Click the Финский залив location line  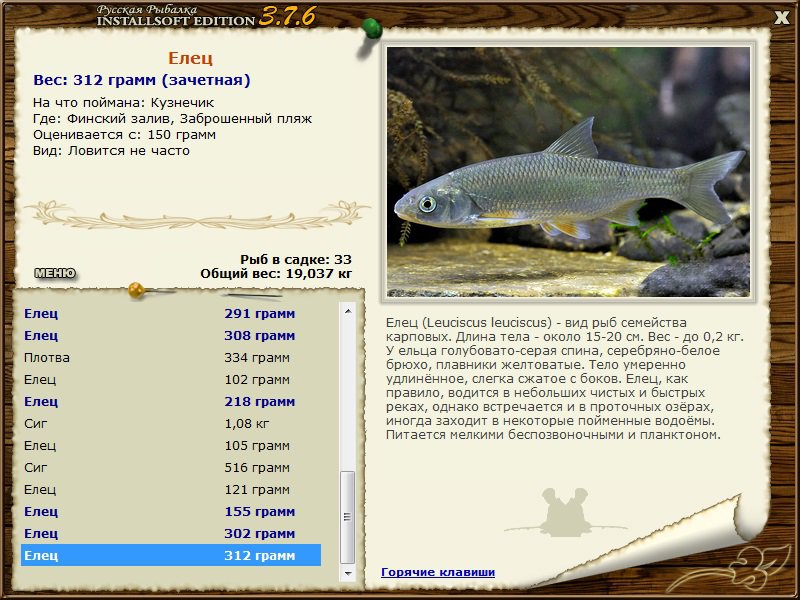point(172,119)
